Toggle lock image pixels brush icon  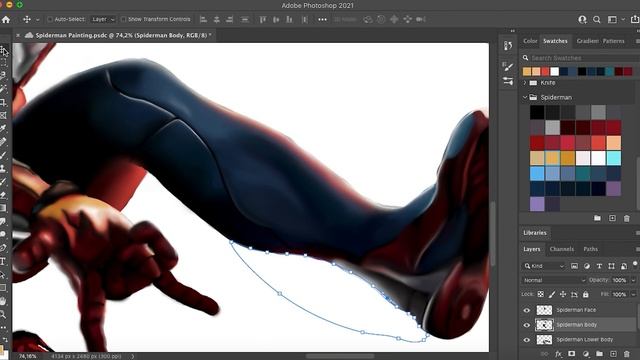[552, 294]
